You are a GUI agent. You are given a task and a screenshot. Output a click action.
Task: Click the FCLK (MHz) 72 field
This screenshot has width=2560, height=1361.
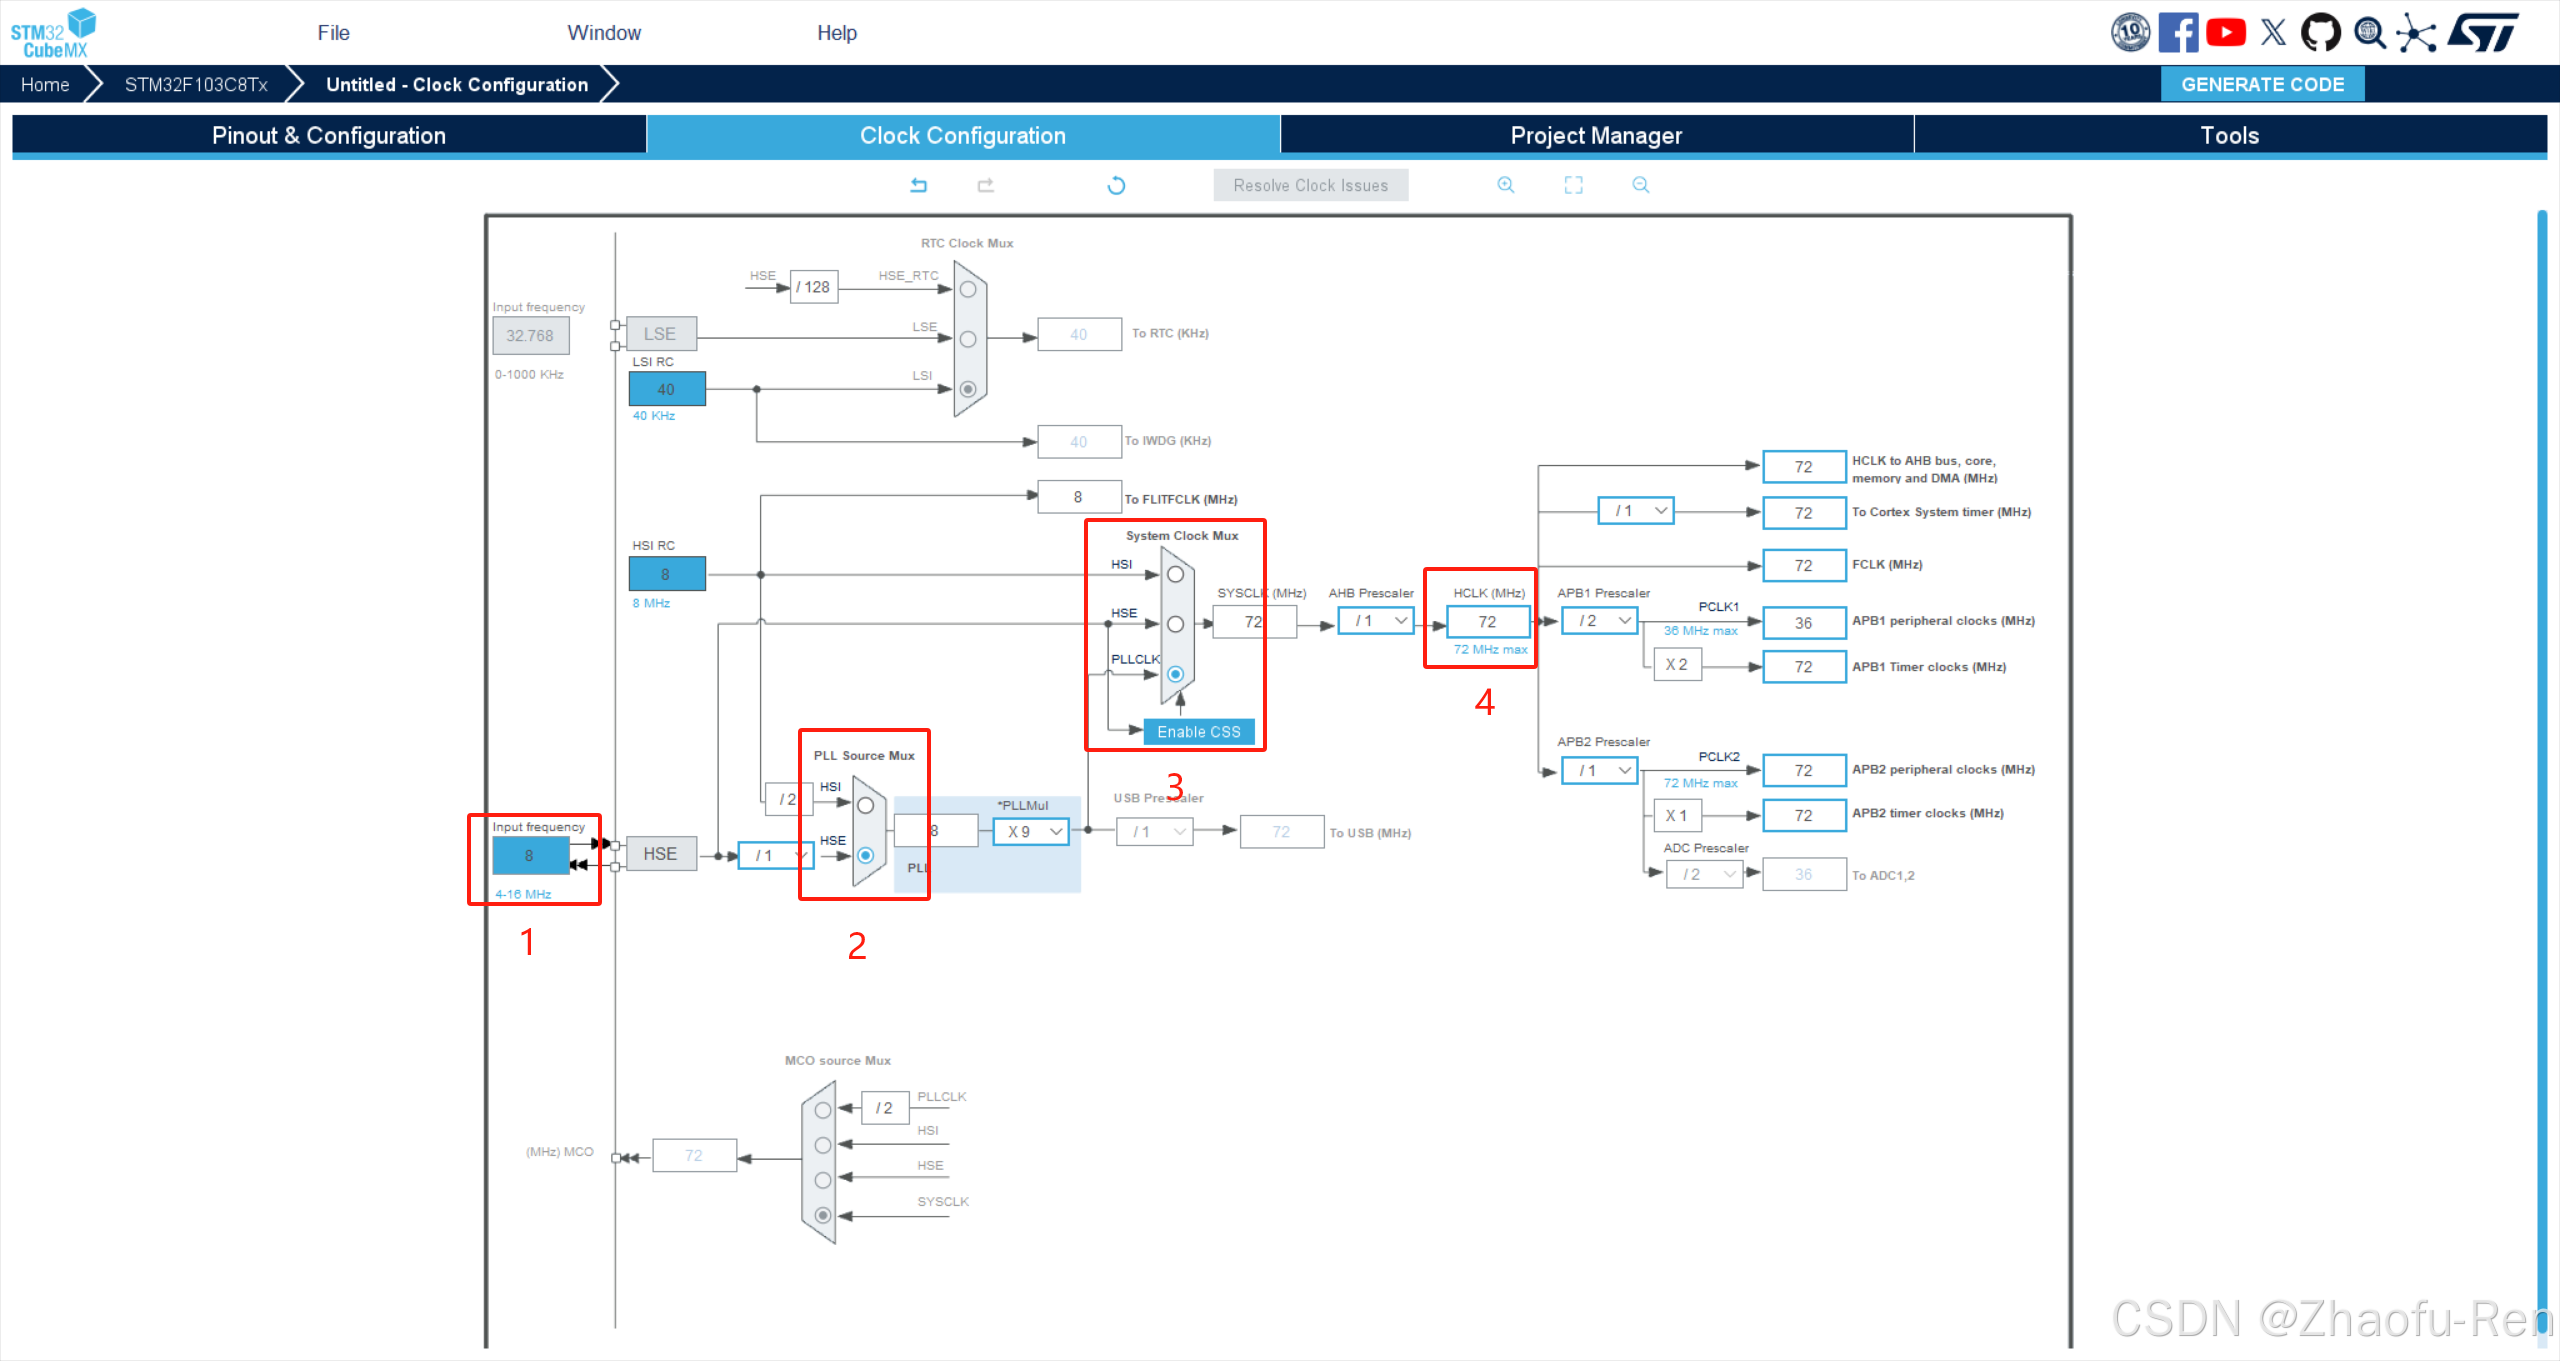pyautogui.click(x=1804, y=565)
